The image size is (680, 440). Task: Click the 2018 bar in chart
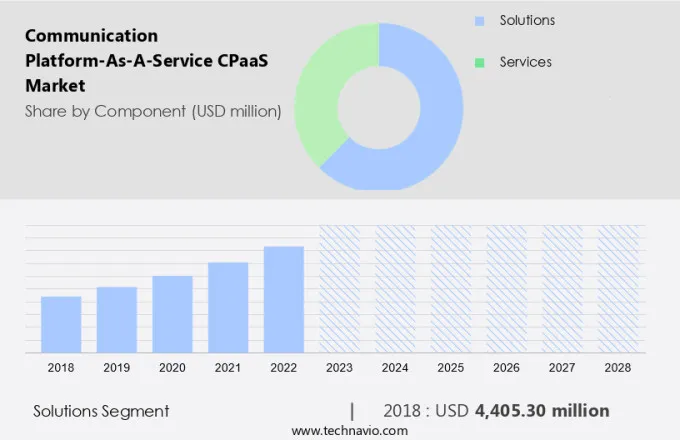61,324
